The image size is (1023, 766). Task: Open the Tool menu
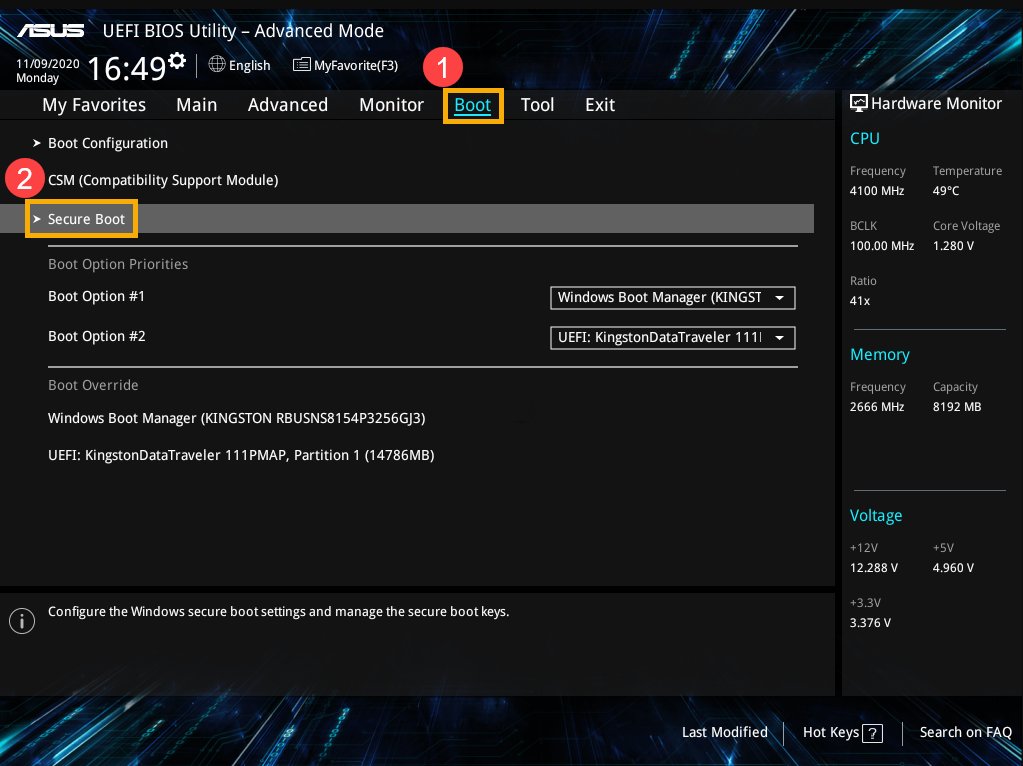(x=537, y=105)
